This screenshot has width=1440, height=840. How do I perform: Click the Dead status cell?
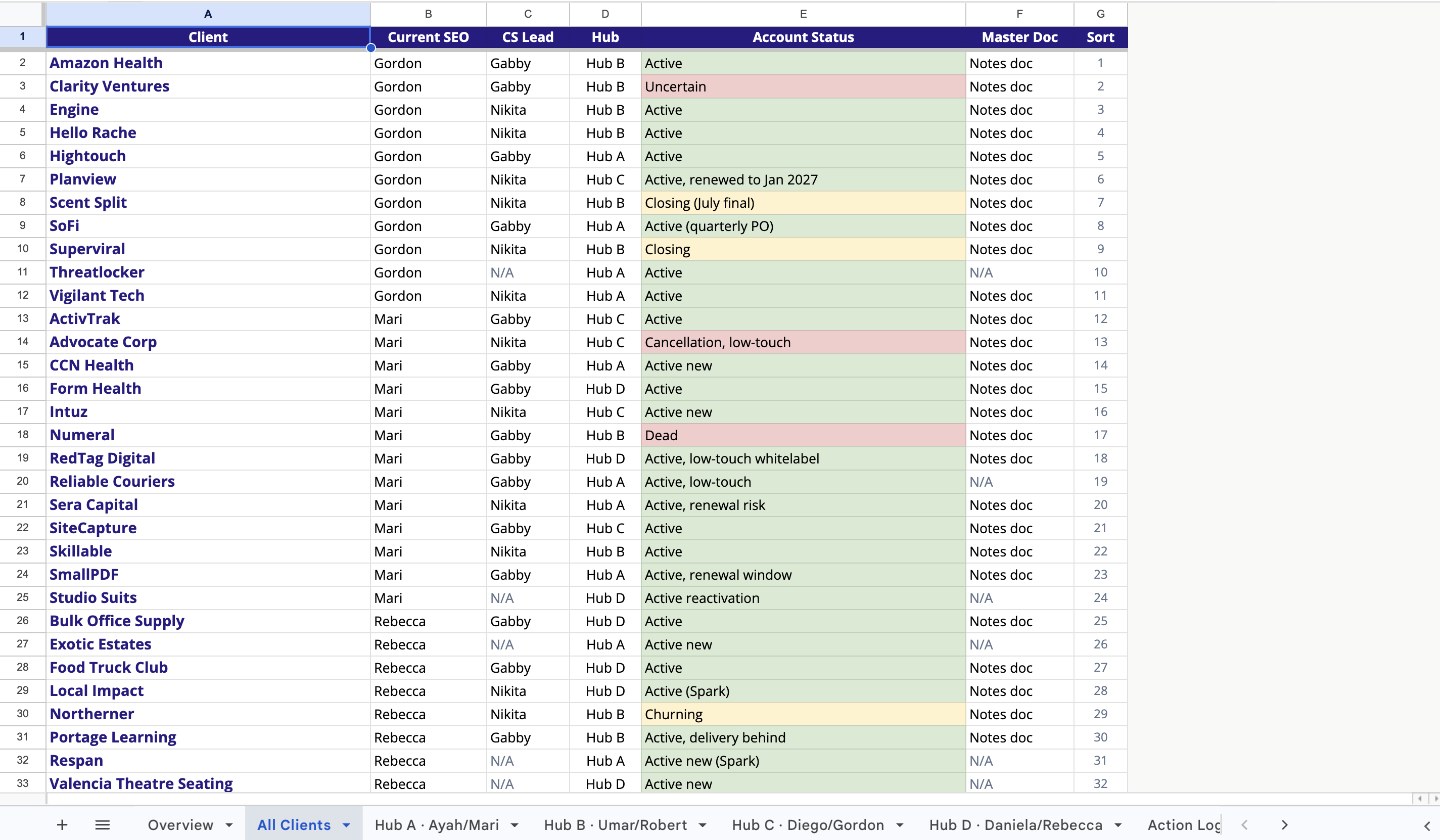tap(803, 435)
